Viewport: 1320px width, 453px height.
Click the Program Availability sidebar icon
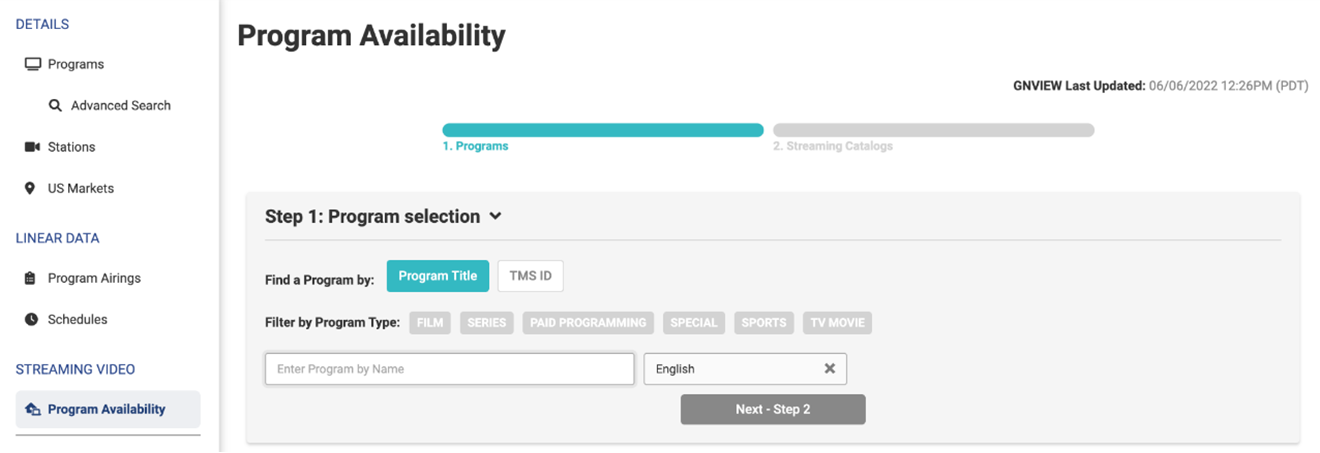tap(32, 409)
